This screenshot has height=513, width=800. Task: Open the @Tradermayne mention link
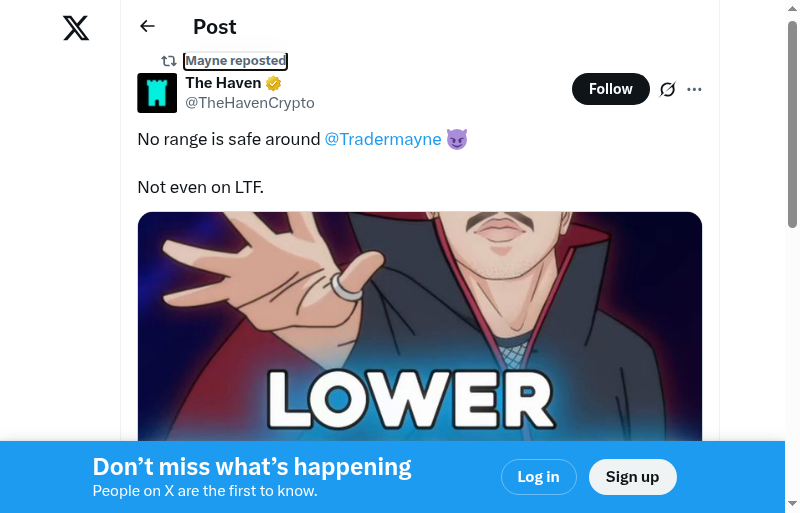click(383, 139)
